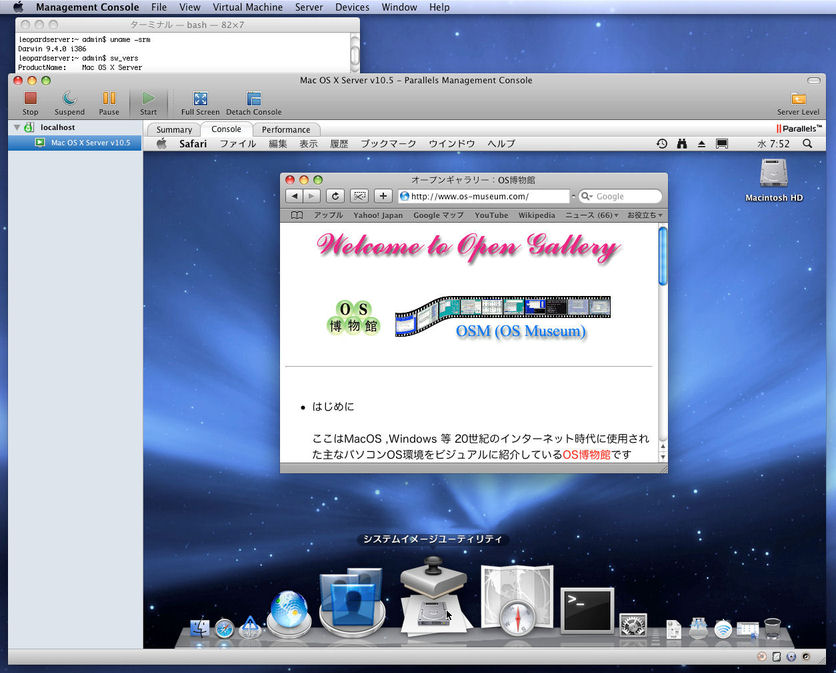Click Safari's forward arrow button
Screen dimensions: 836x673
point(311,196)
